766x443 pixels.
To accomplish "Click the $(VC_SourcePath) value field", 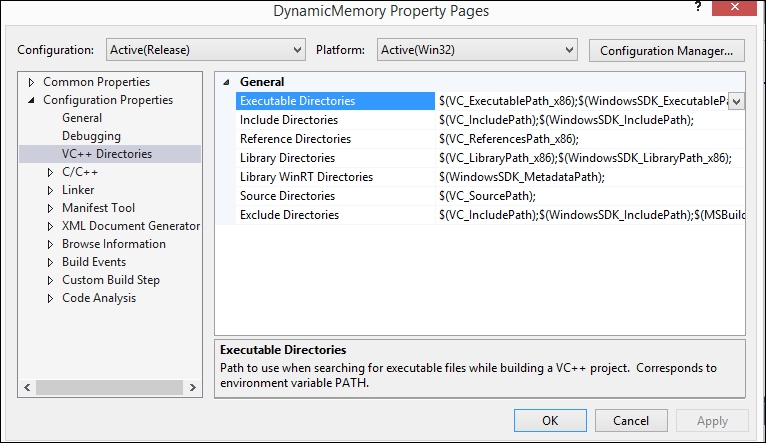I will coord(590,196).
